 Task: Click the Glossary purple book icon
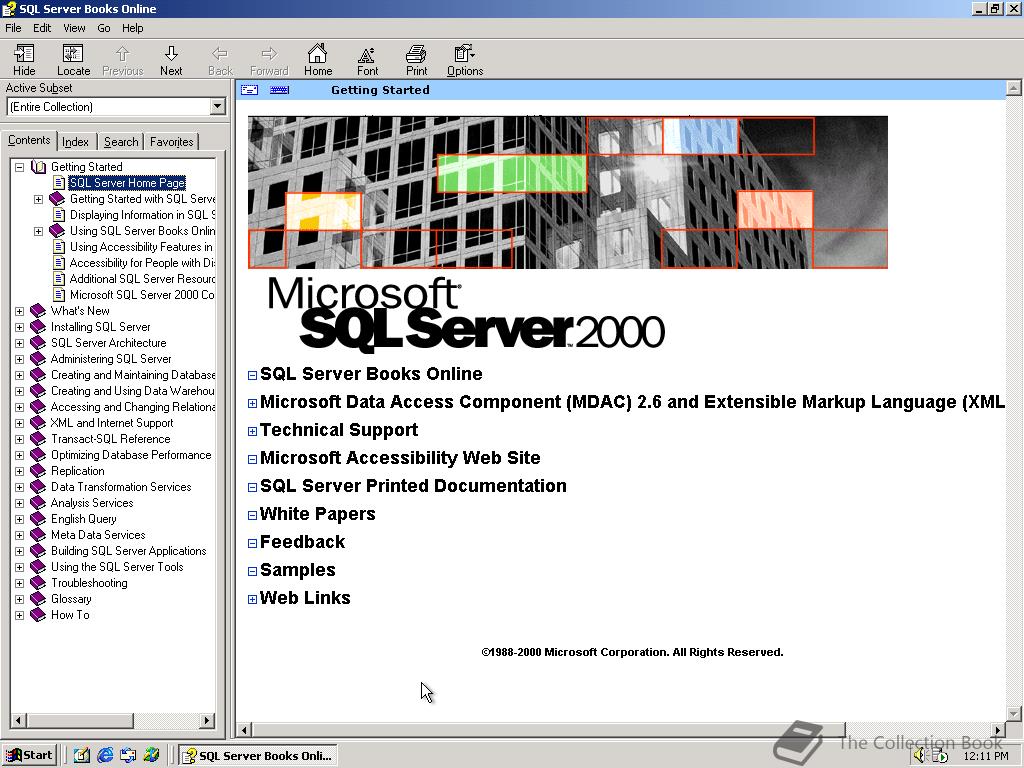[x=38, y=599]
